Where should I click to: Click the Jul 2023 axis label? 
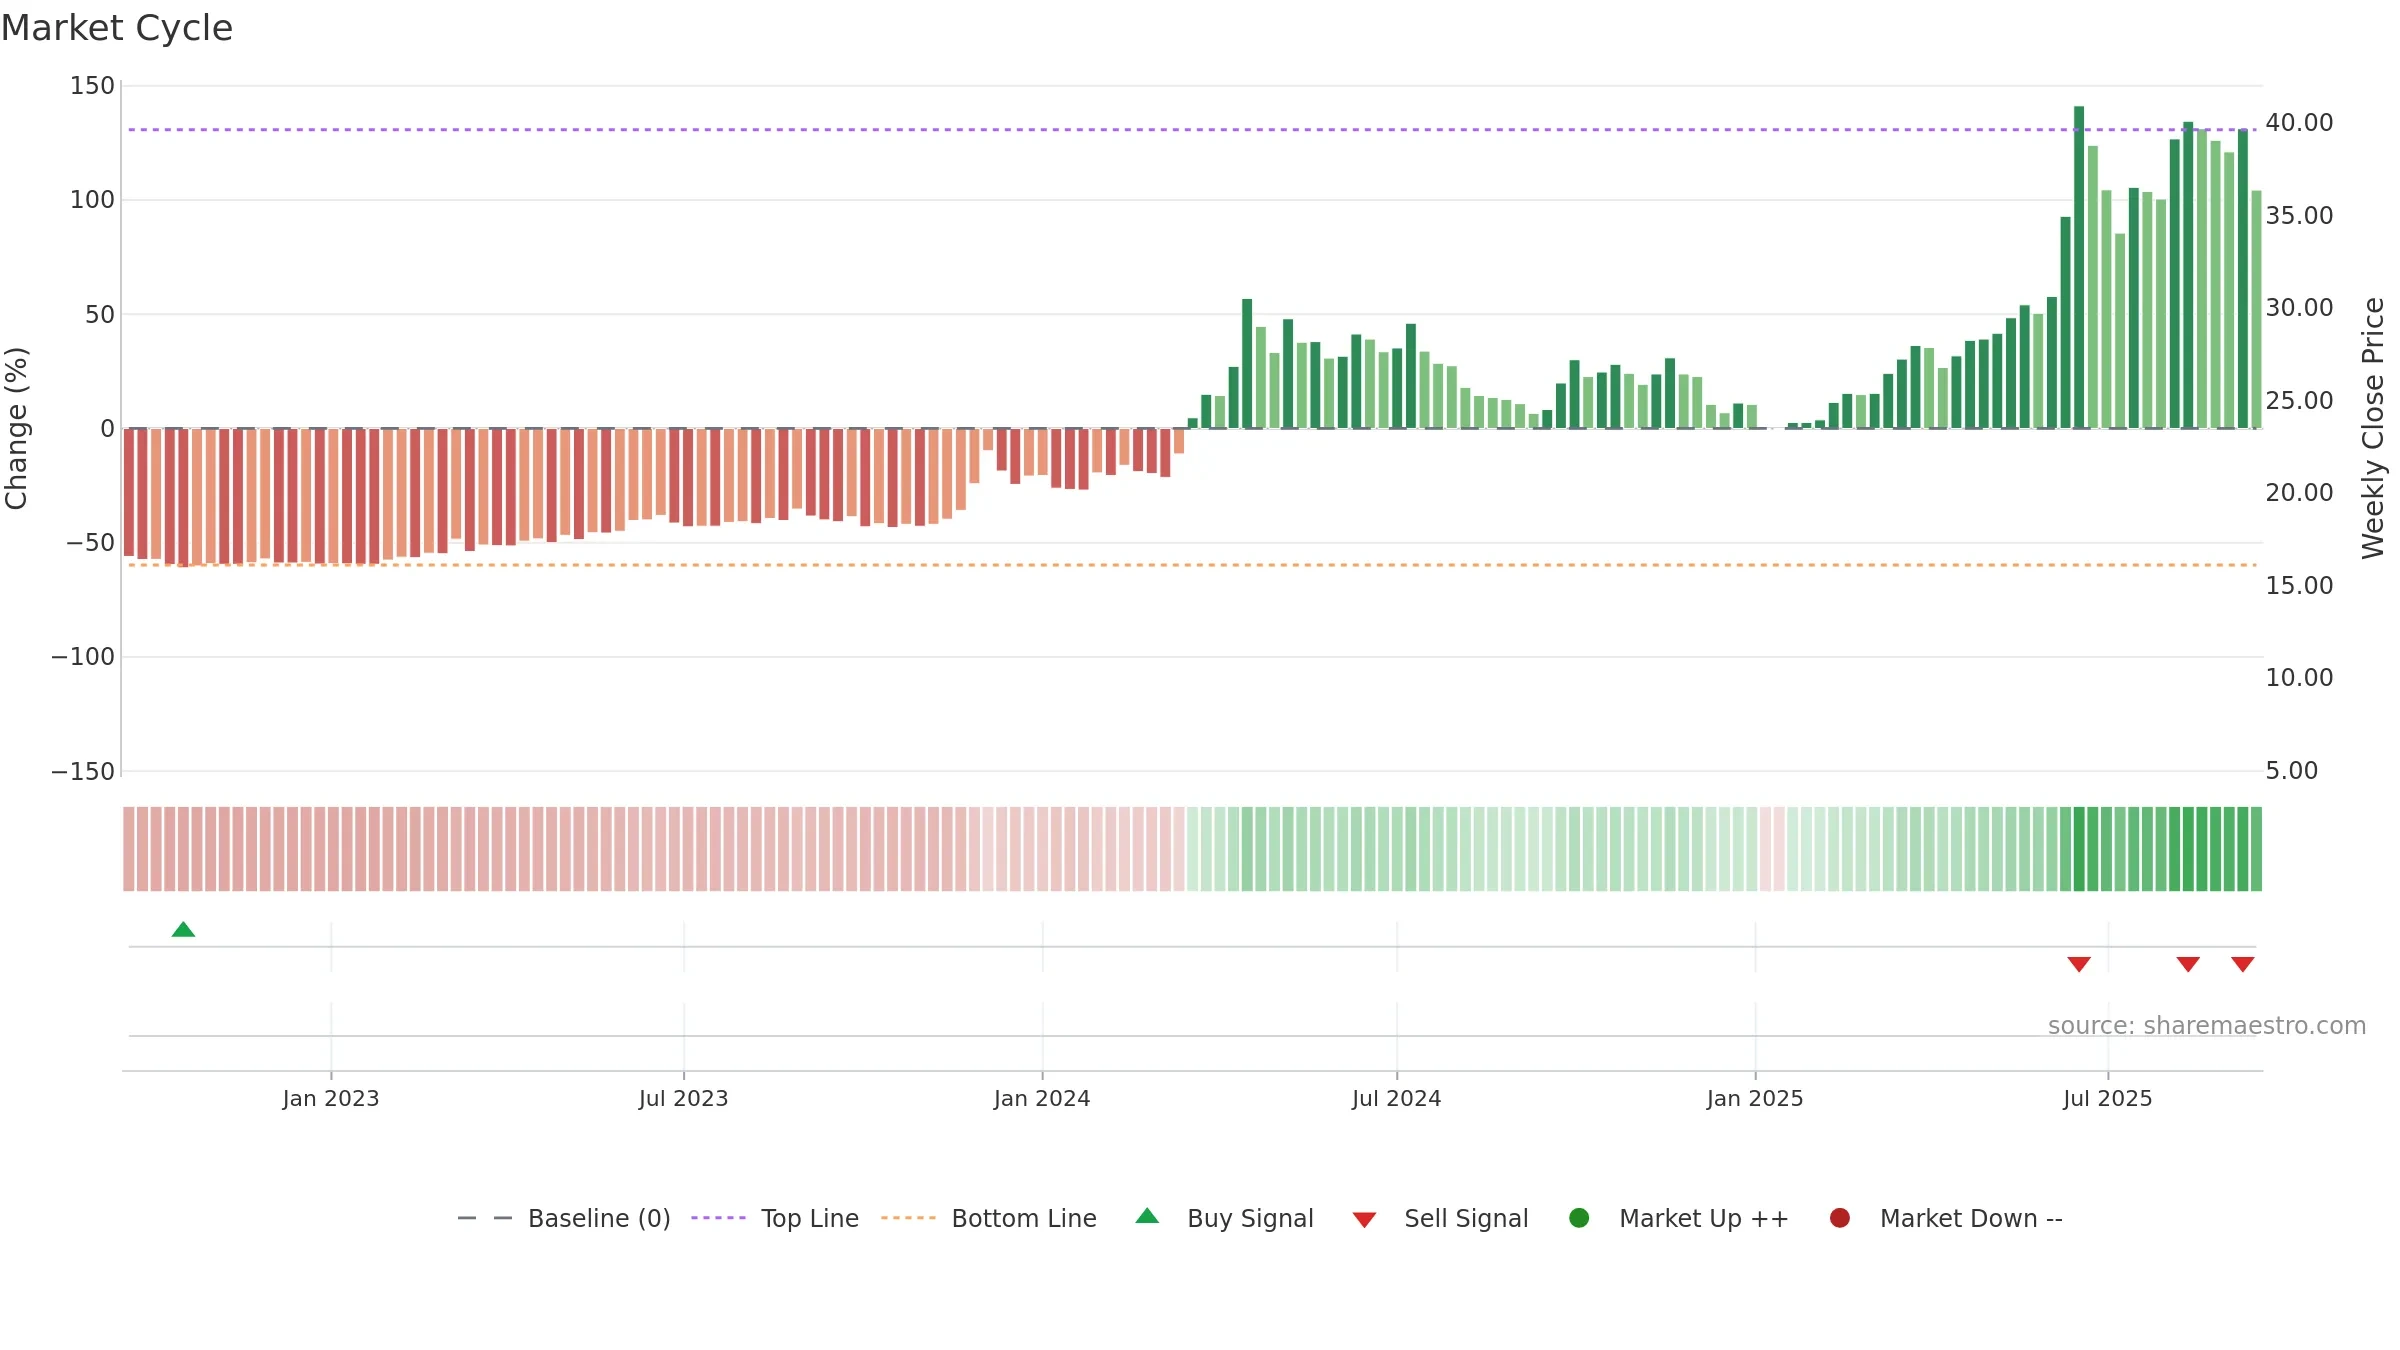click(684, 1098)
